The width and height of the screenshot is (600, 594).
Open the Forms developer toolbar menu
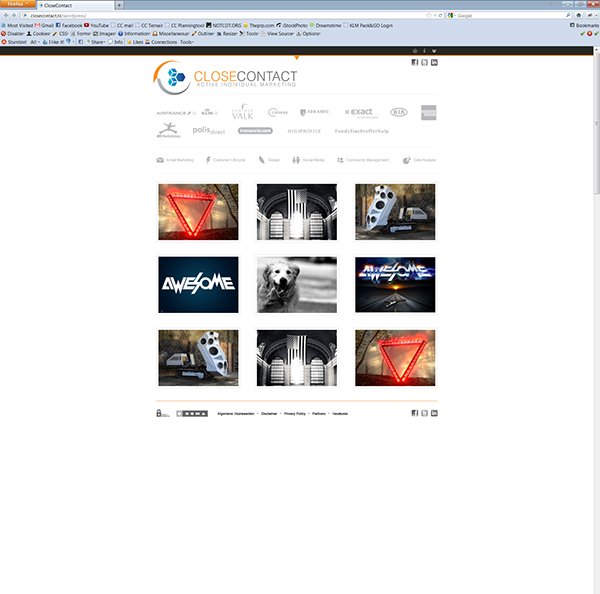pos(81,34)
